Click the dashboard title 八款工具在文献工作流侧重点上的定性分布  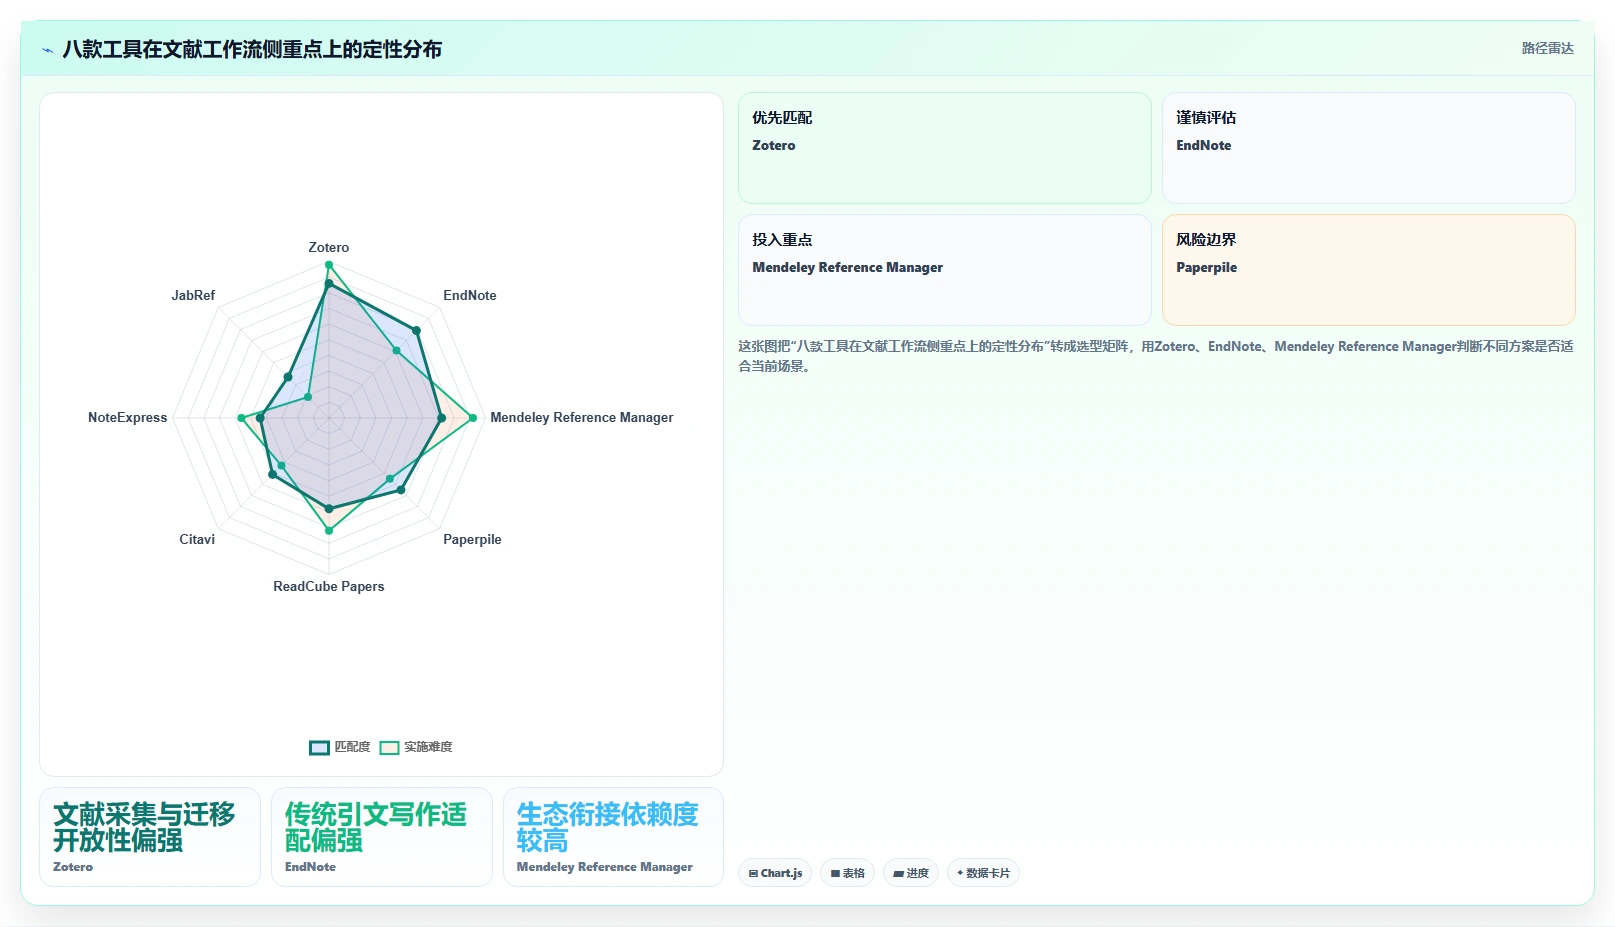click(x=252, y=49)
